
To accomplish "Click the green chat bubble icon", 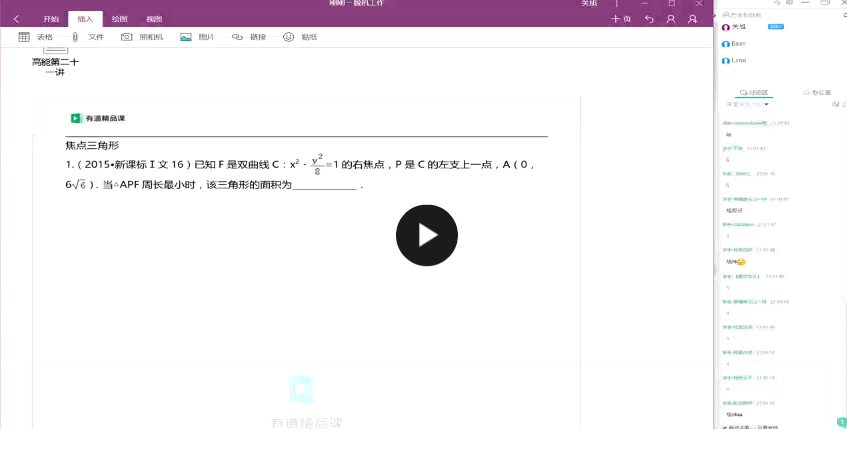I will click(x=842, y=422).
